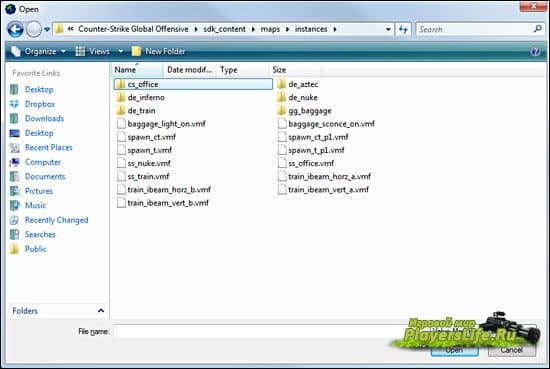Sort by the Name column header
The height and width of the screenshot is (369, 550).
pos(137,70)
